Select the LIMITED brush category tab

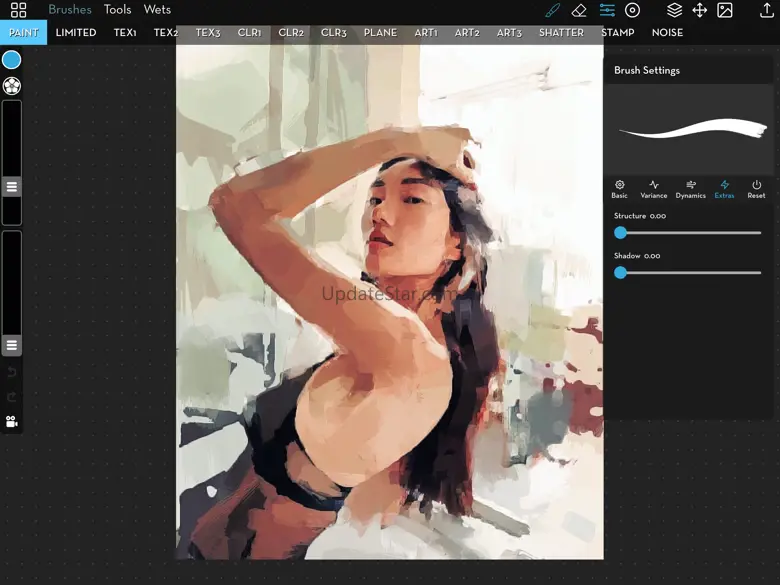tap(76, 32)
